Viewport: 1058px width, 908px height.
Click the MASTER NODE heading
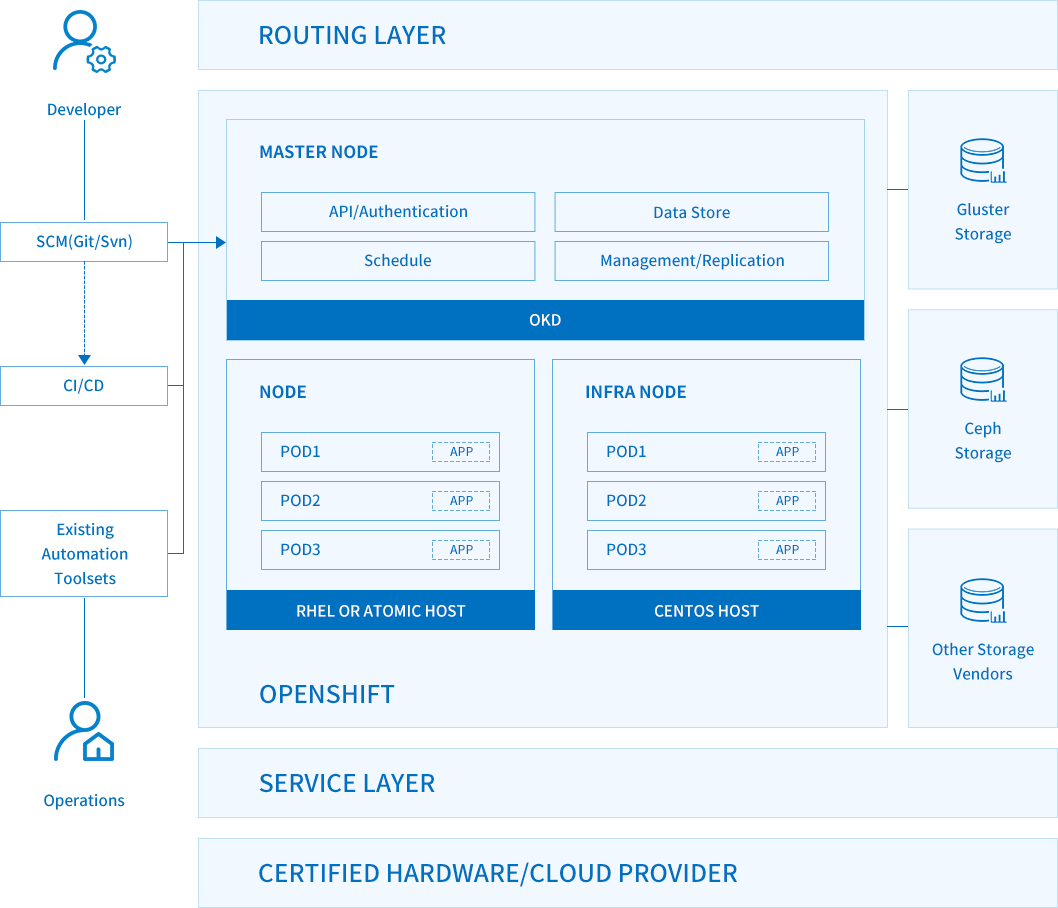coord(318,152)
